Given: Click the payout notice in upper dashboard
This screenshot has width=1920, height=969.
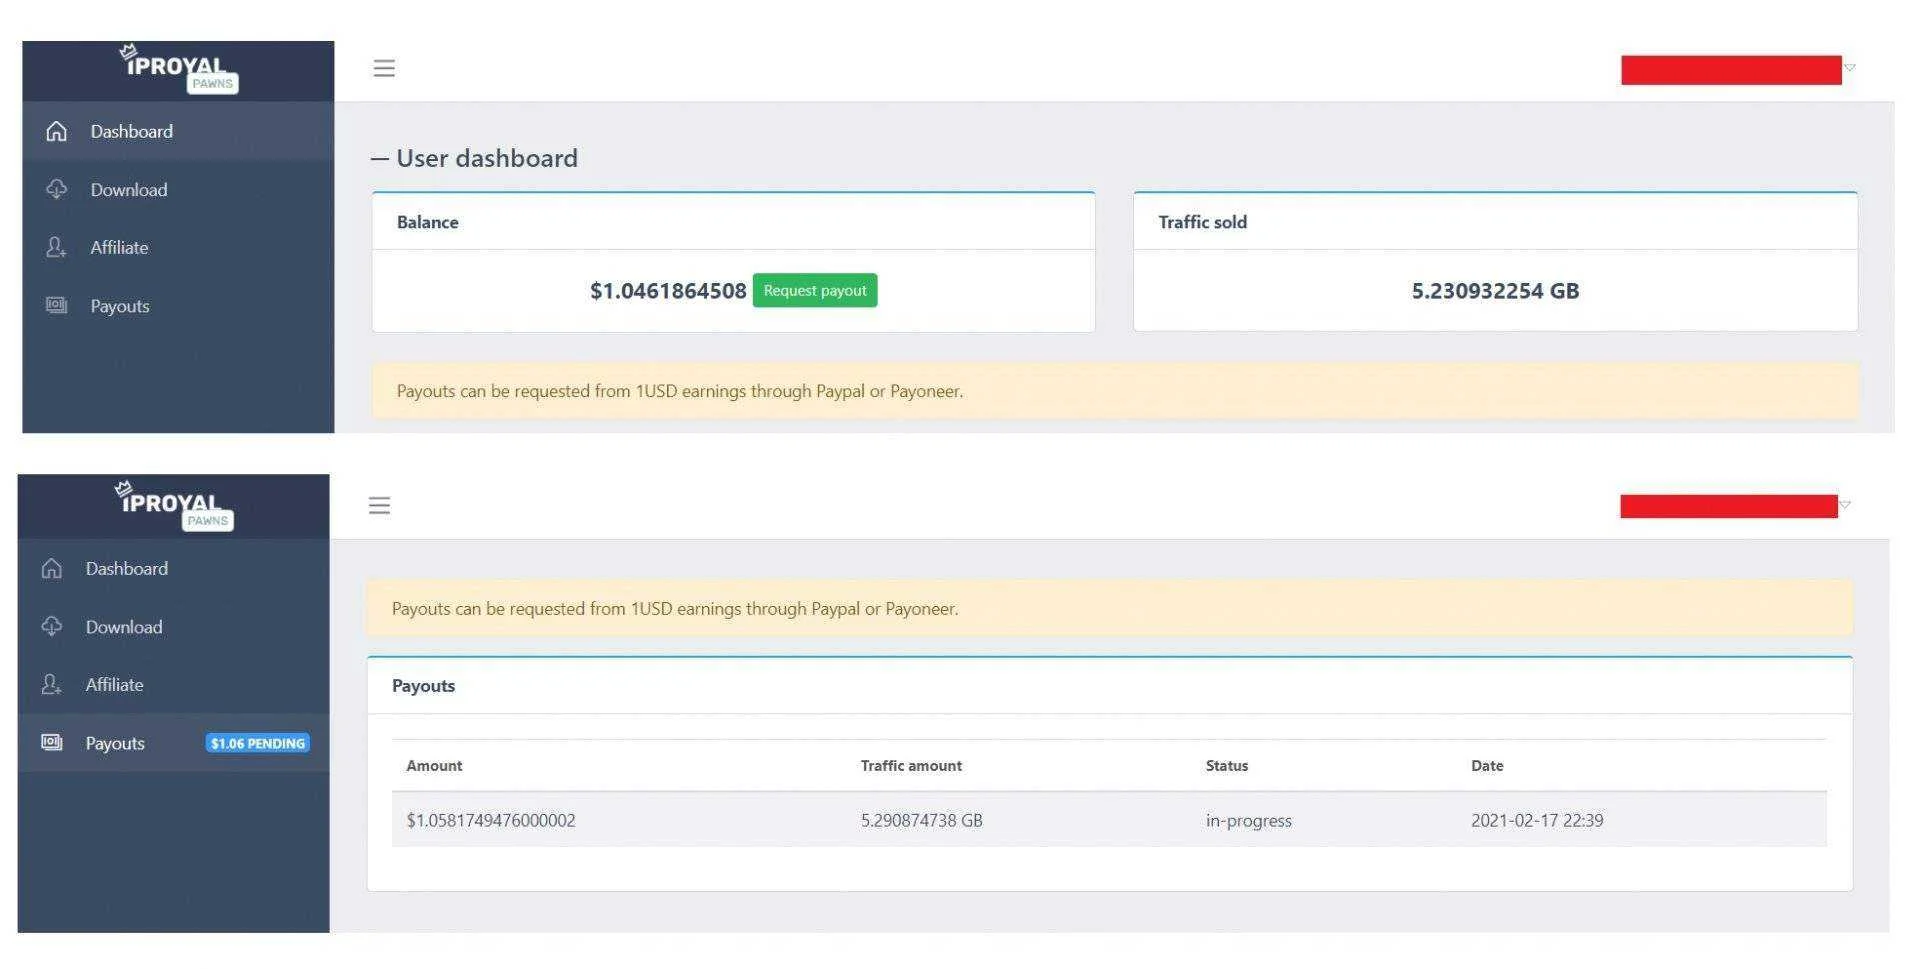Looking at the screenshot, I should (x=1115, y=391).
